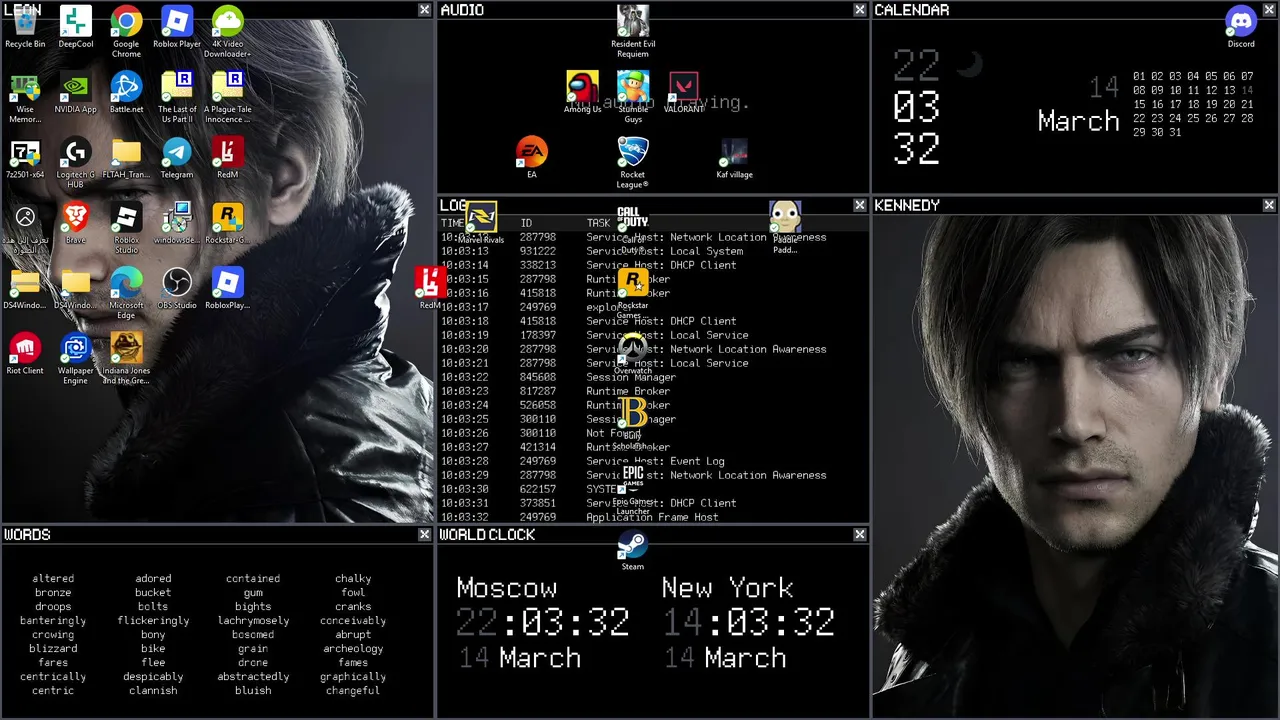The height and width of the screenshot is (720, 1280).
Task: Launch the Roblox Player shortcut
Action: tap(177, 28)
